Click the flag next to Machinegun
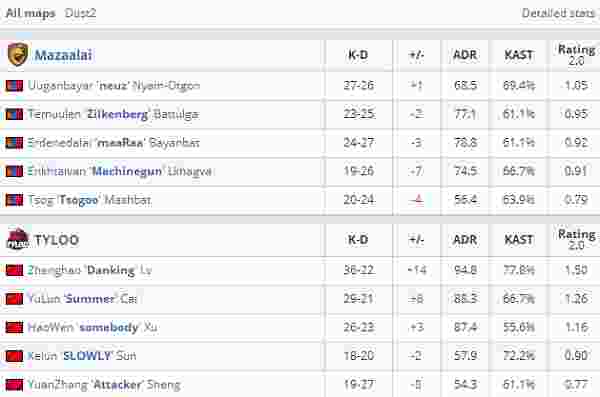 (x=15, y=171)
